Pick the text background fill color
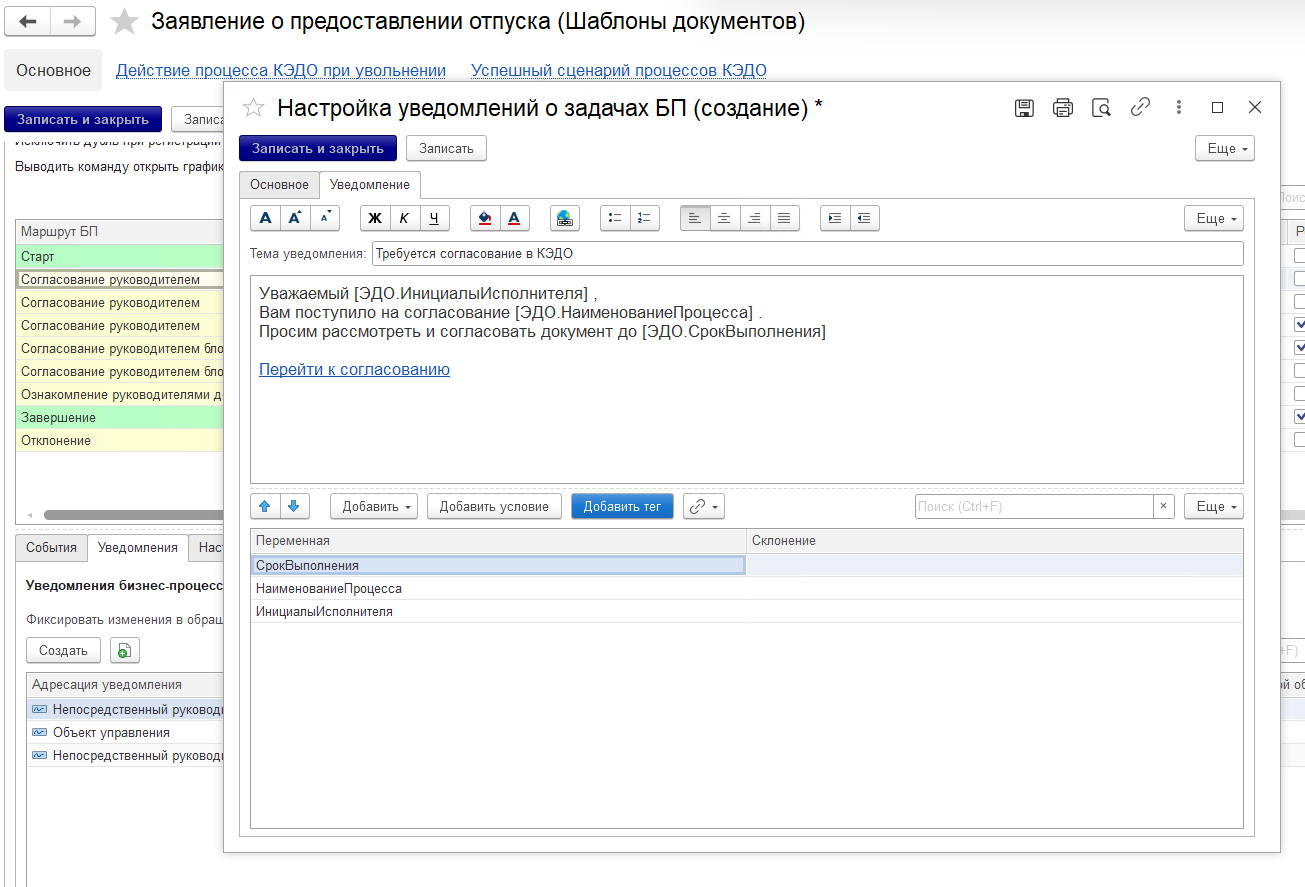The image size is (1305, 887). click(x=485, y=218)
